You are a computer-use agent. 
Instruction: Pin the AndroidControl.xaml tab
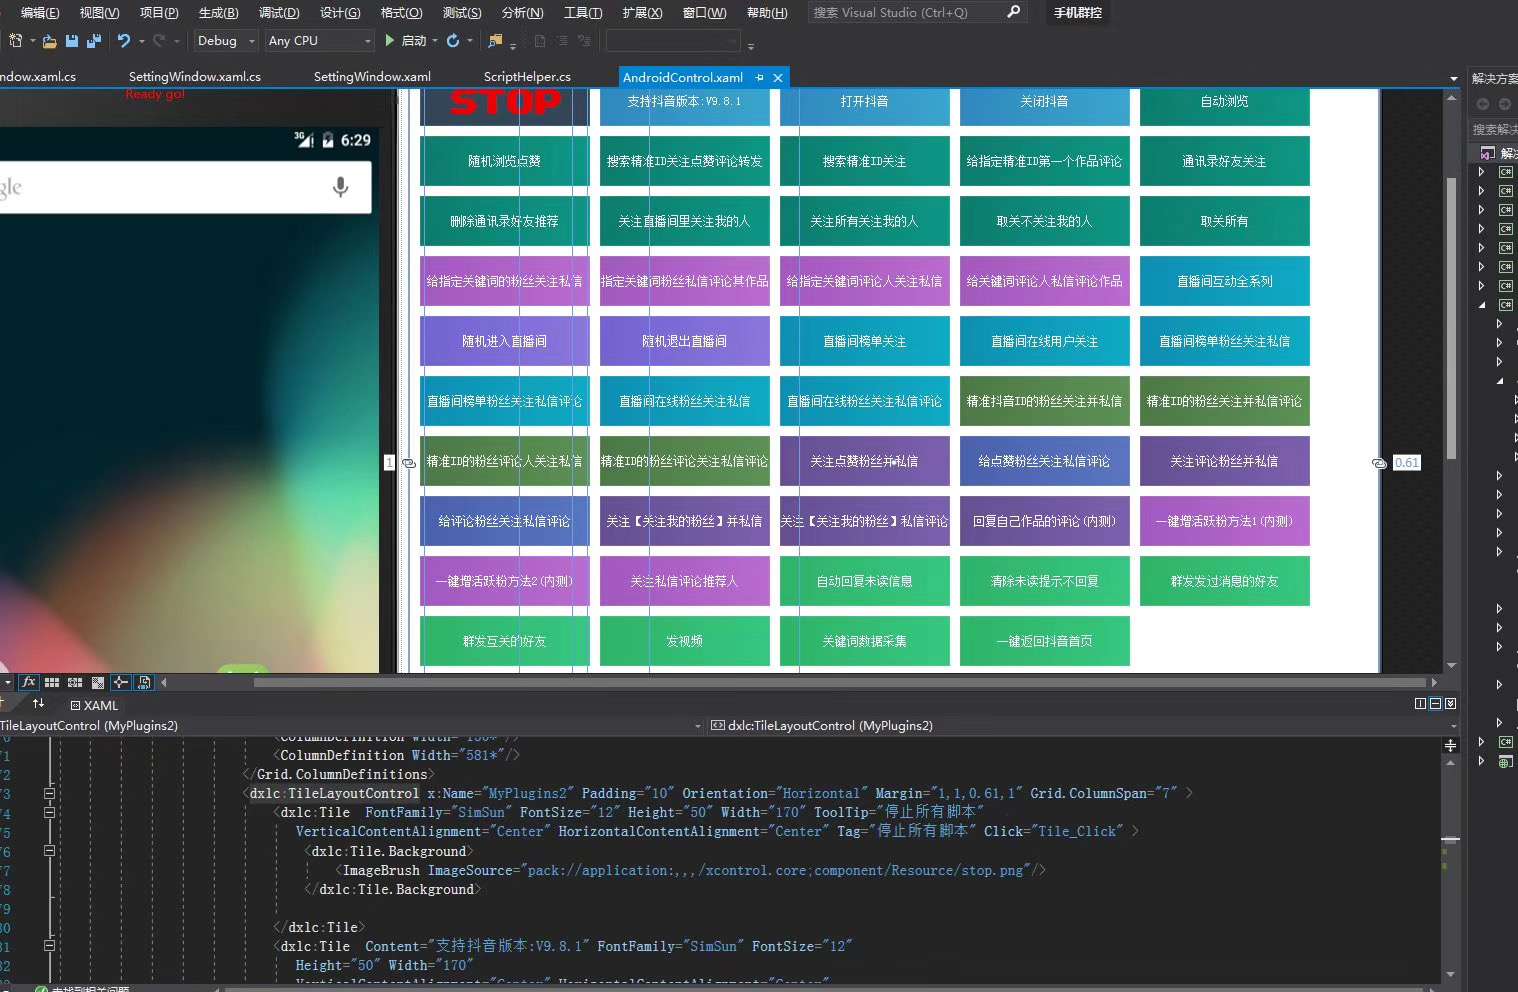760,77
